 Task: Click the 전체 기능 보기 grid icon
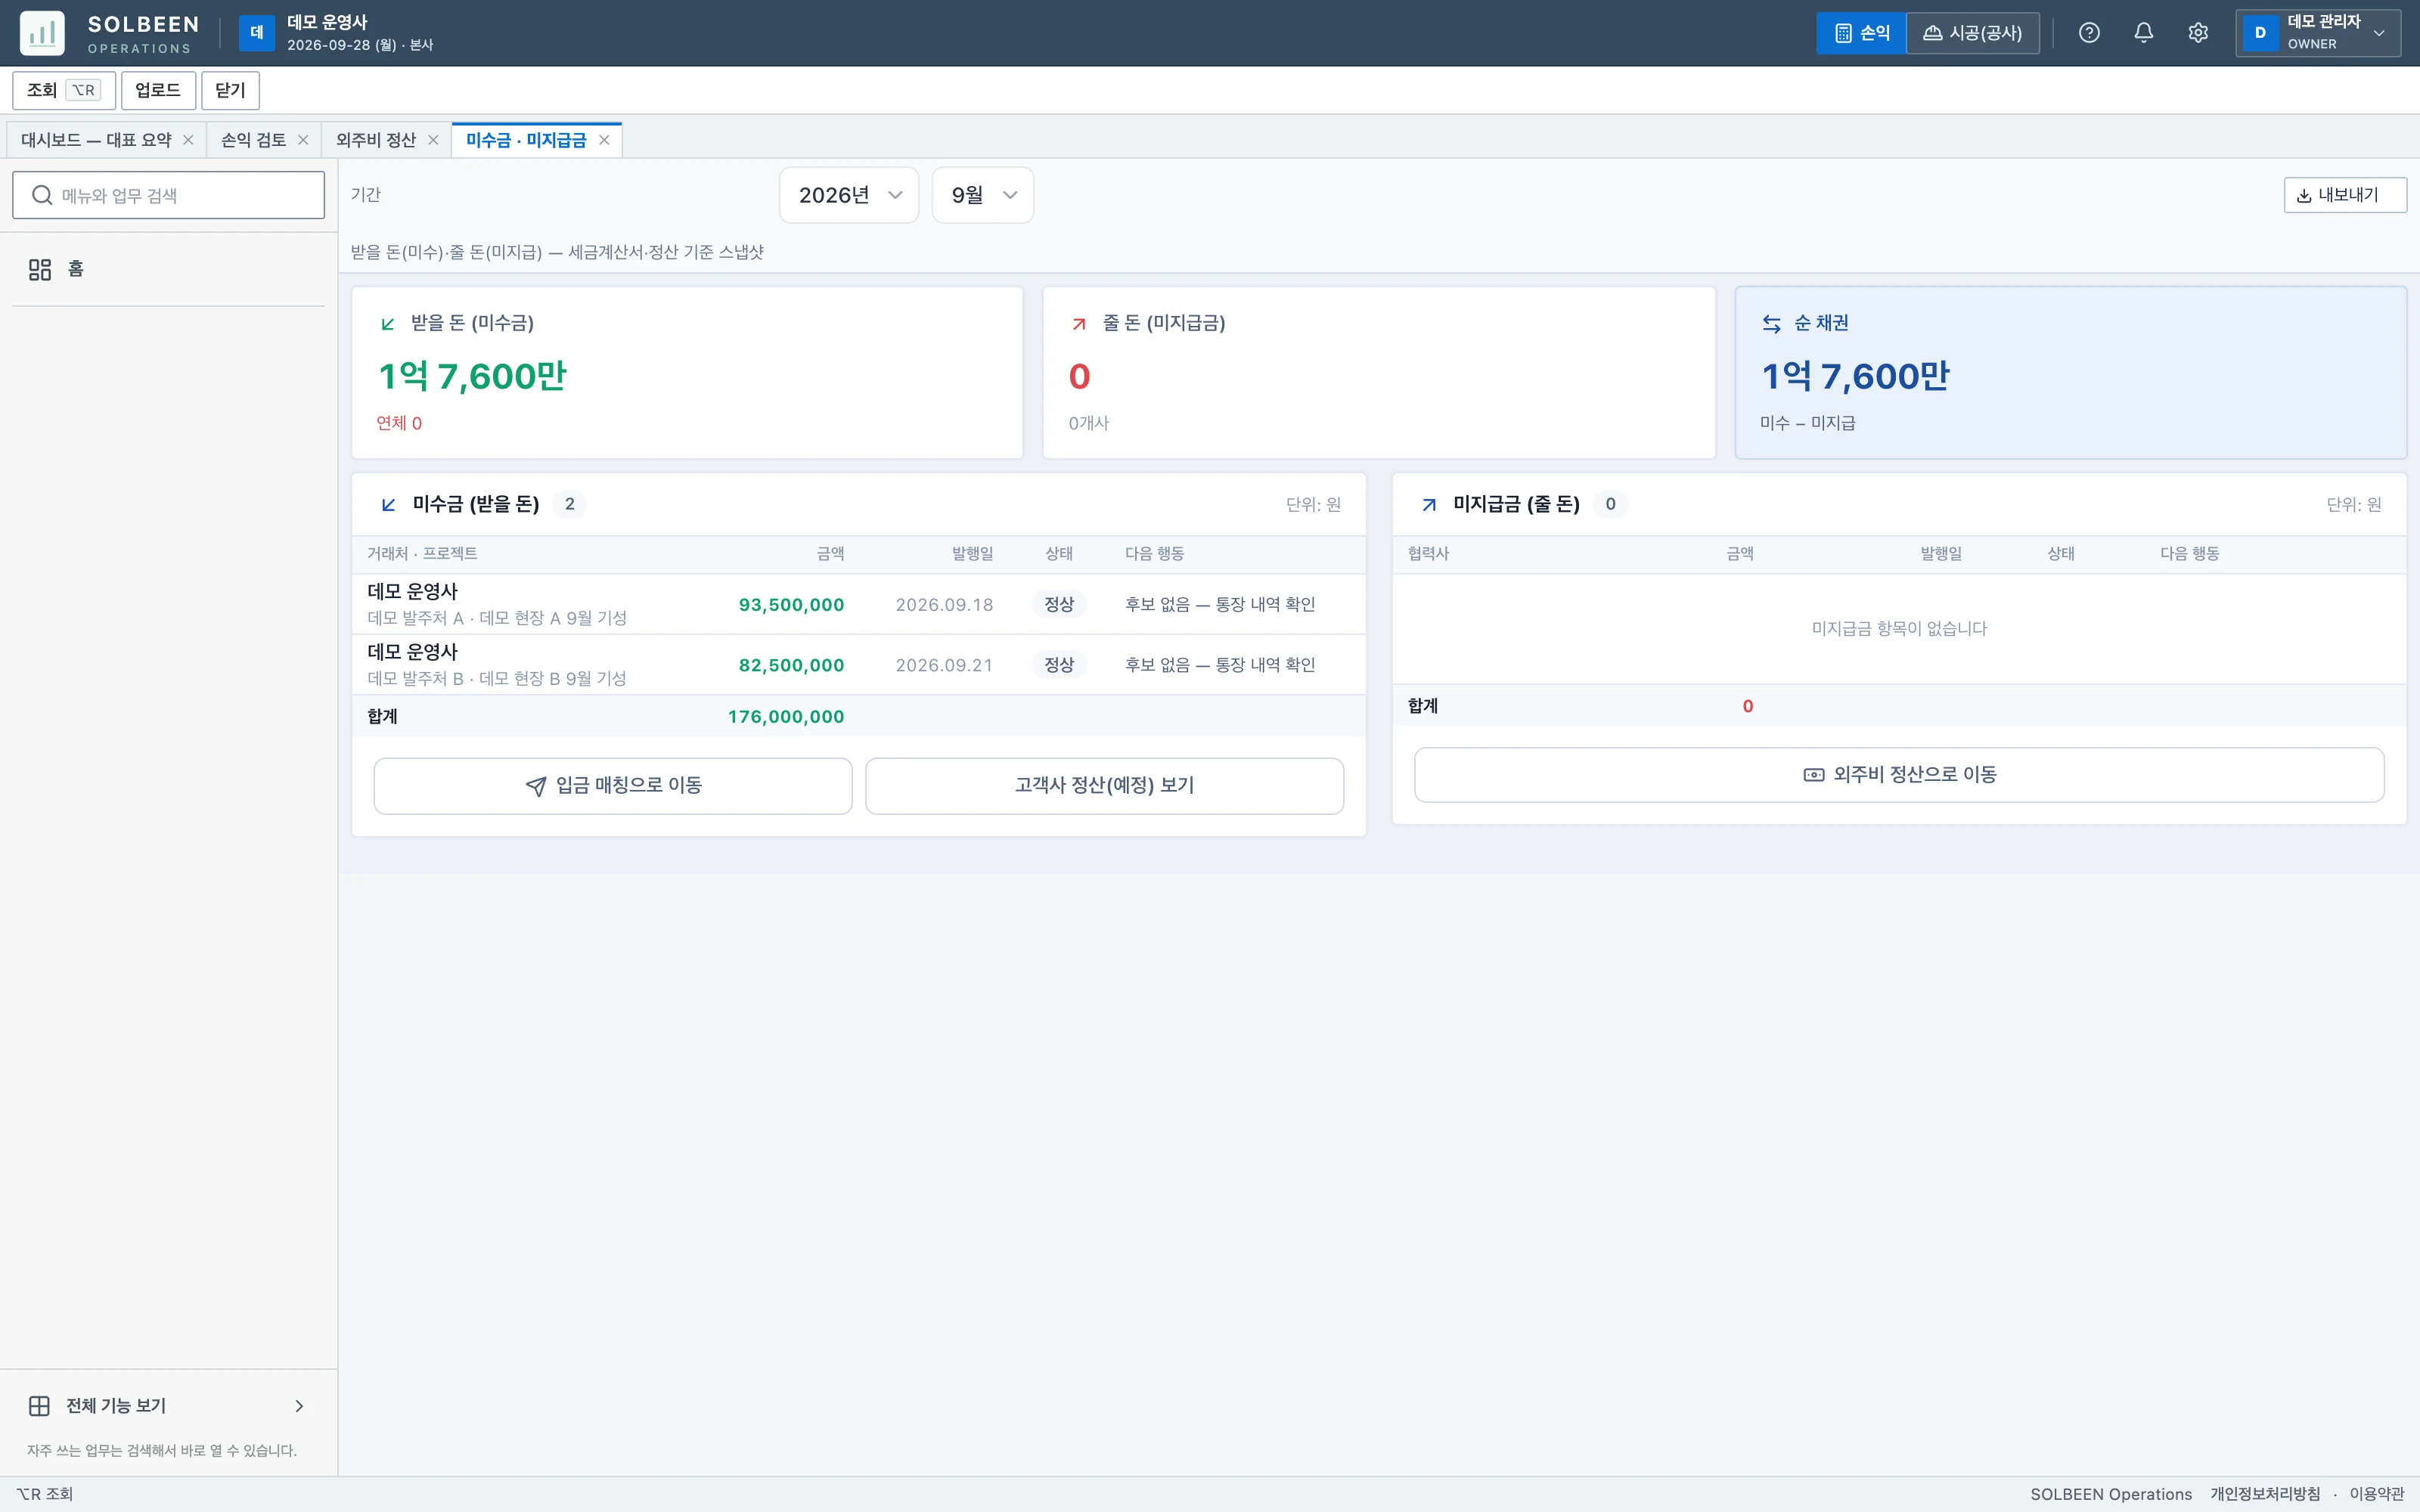point(40,1406)
